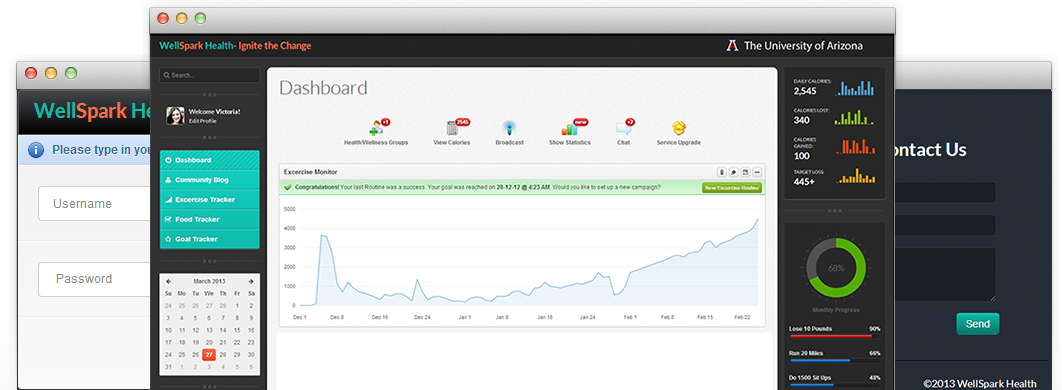
Task: Click the first input field in Contact Us window
Action: click(945, 192)
